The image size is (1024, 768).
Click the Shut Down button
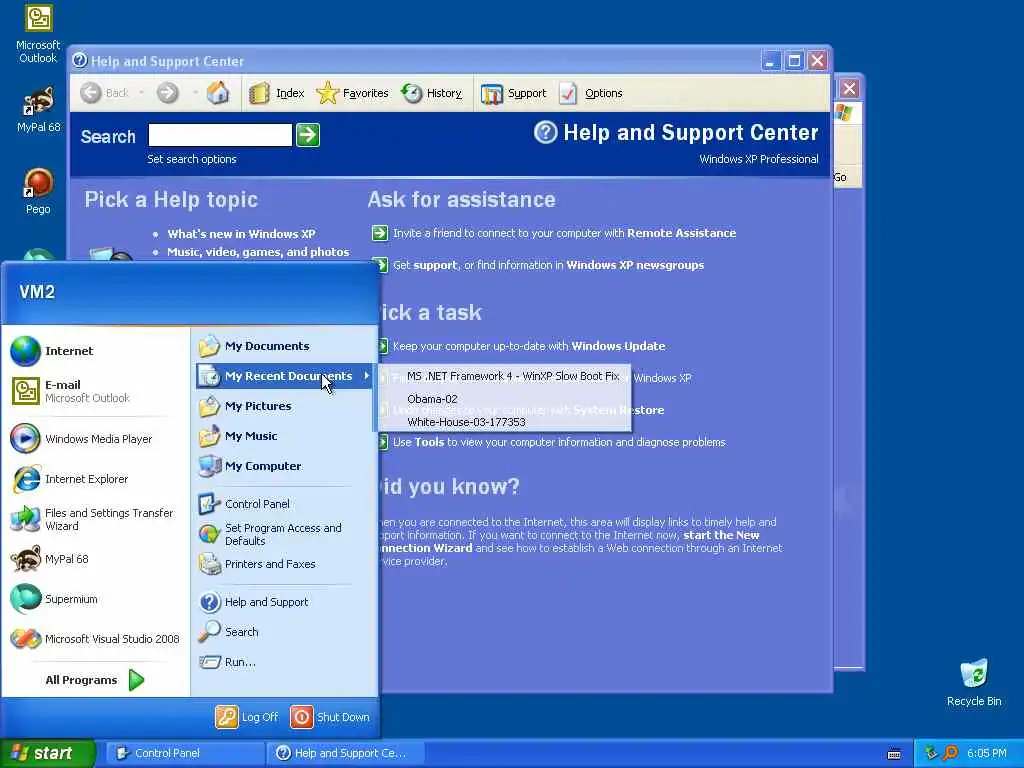pyautogui.click(x=330, y=717)
